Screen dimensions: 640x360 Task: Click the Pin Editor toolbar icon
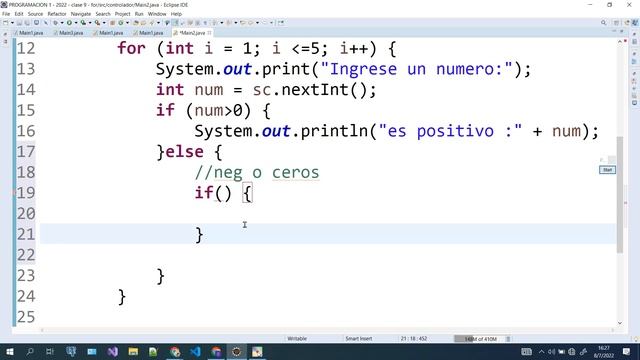click(x=281, y=23)
